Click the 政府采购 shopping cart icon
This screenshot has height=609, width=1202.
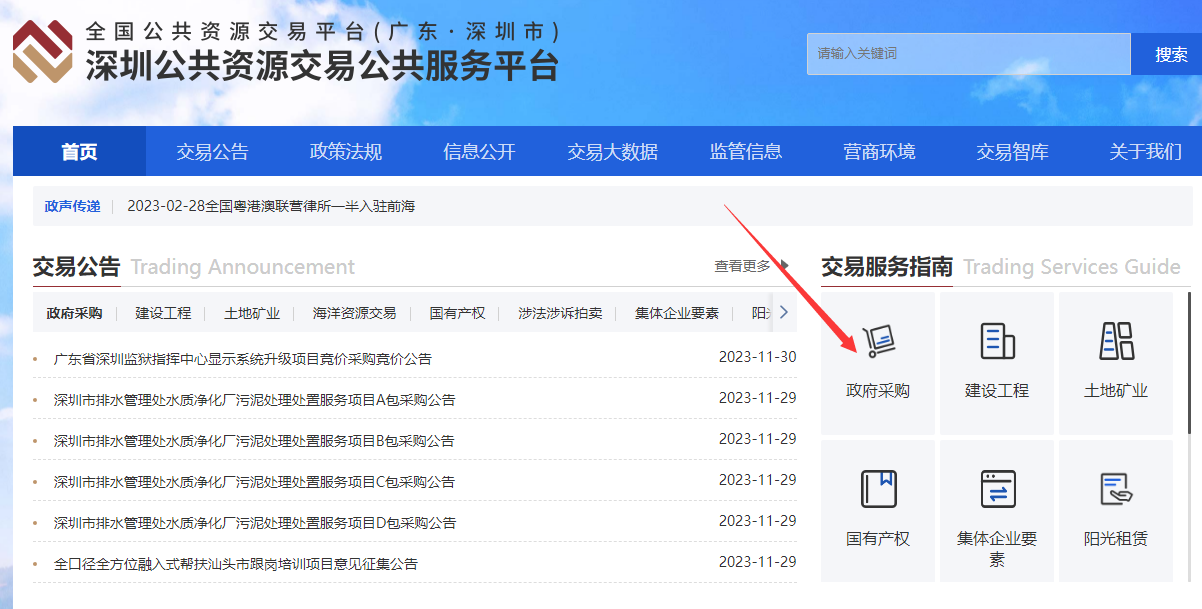(x=878, y=342)
